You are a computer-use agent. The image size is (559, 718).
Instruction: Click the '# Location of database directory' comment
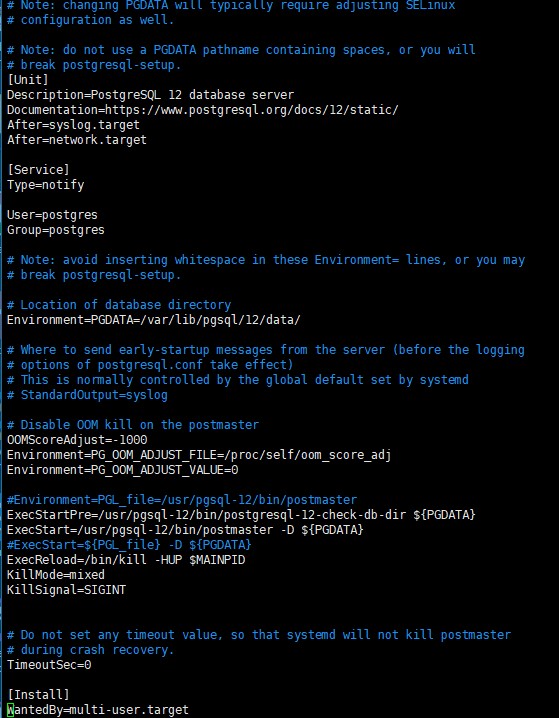point(119,305)
